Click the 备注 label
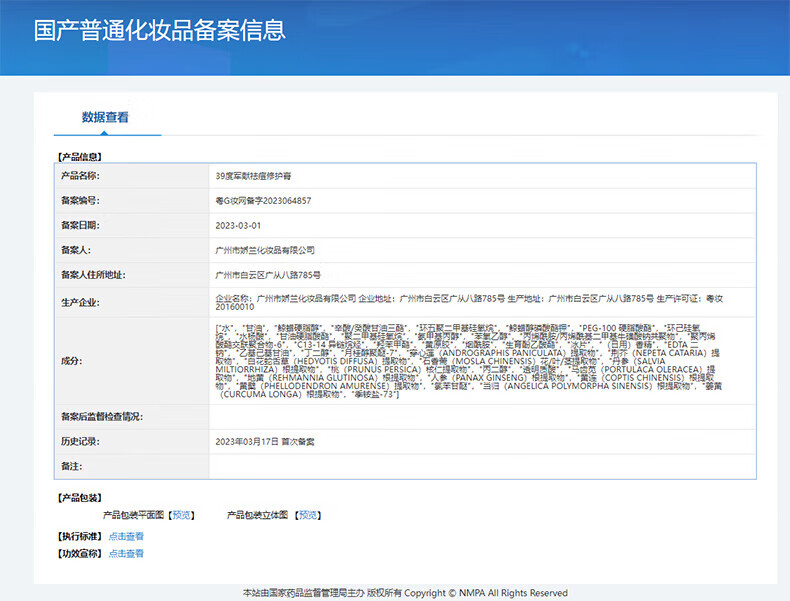Viewport: 790px width, 601px height. point(72,466)
